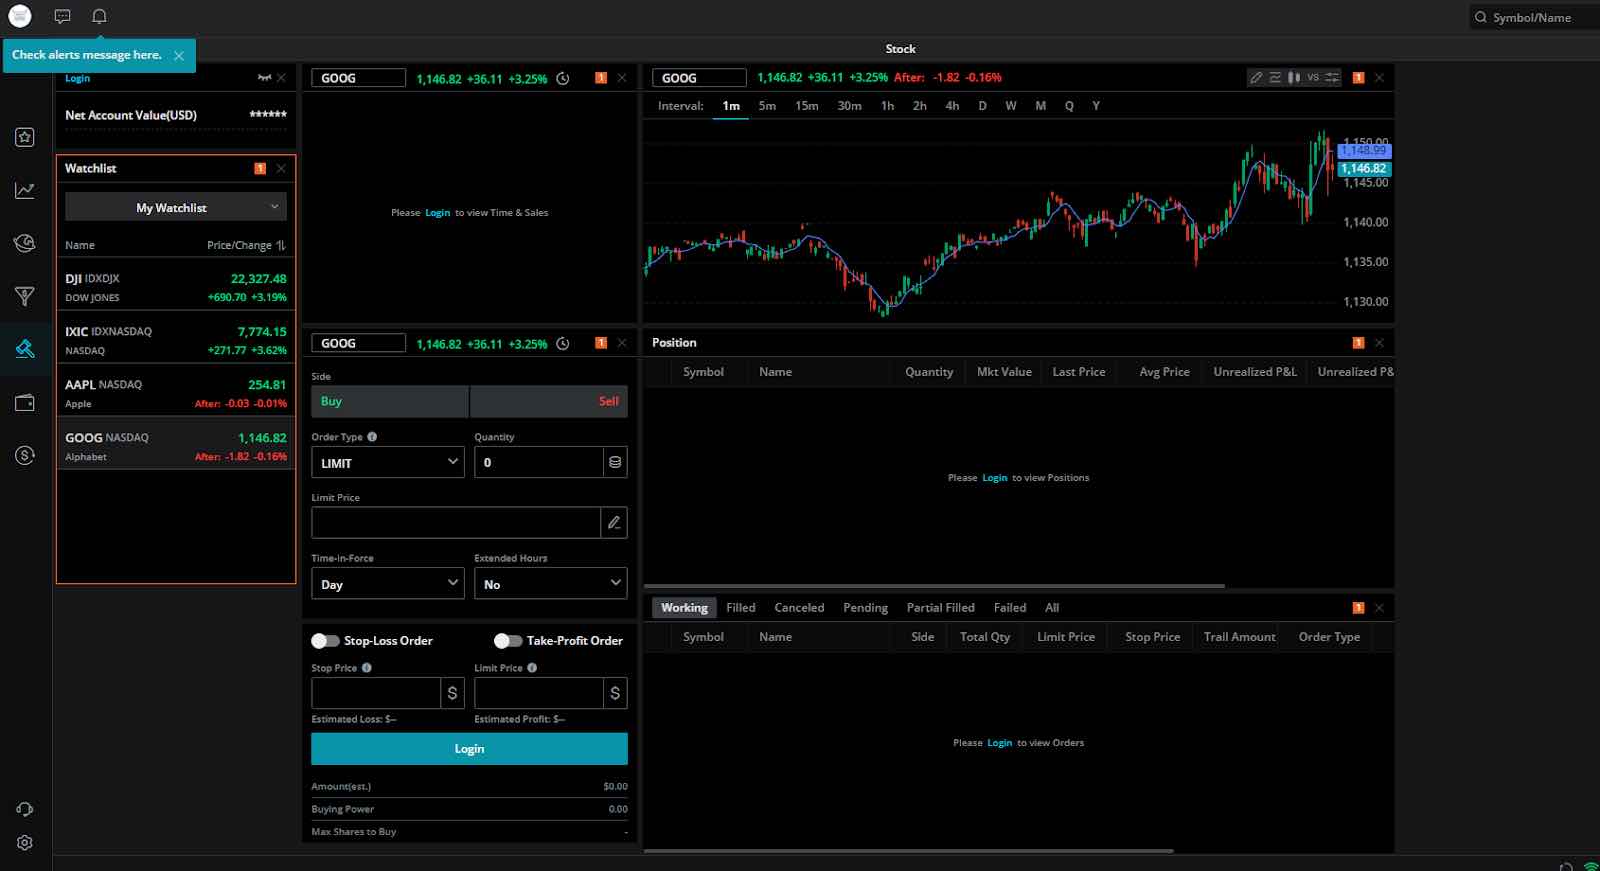Viewport: 1600px width, 871px height.
Task: Select the 5m chart interval
Action: tap(767, 106)
